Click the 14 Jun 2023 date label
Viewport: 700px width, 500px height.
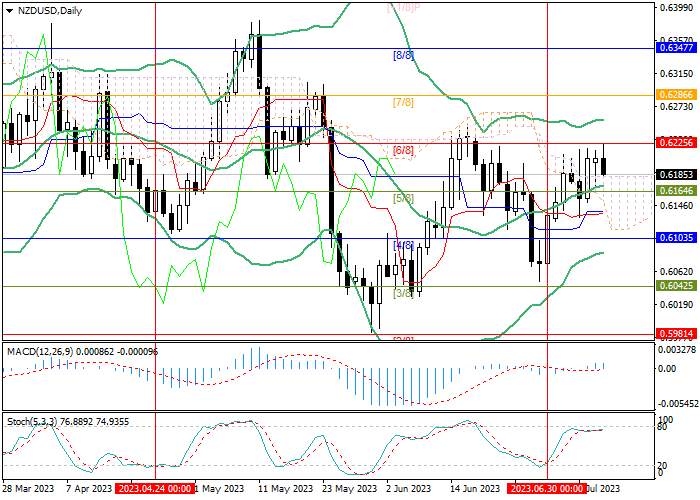click(x=475, y=488)
